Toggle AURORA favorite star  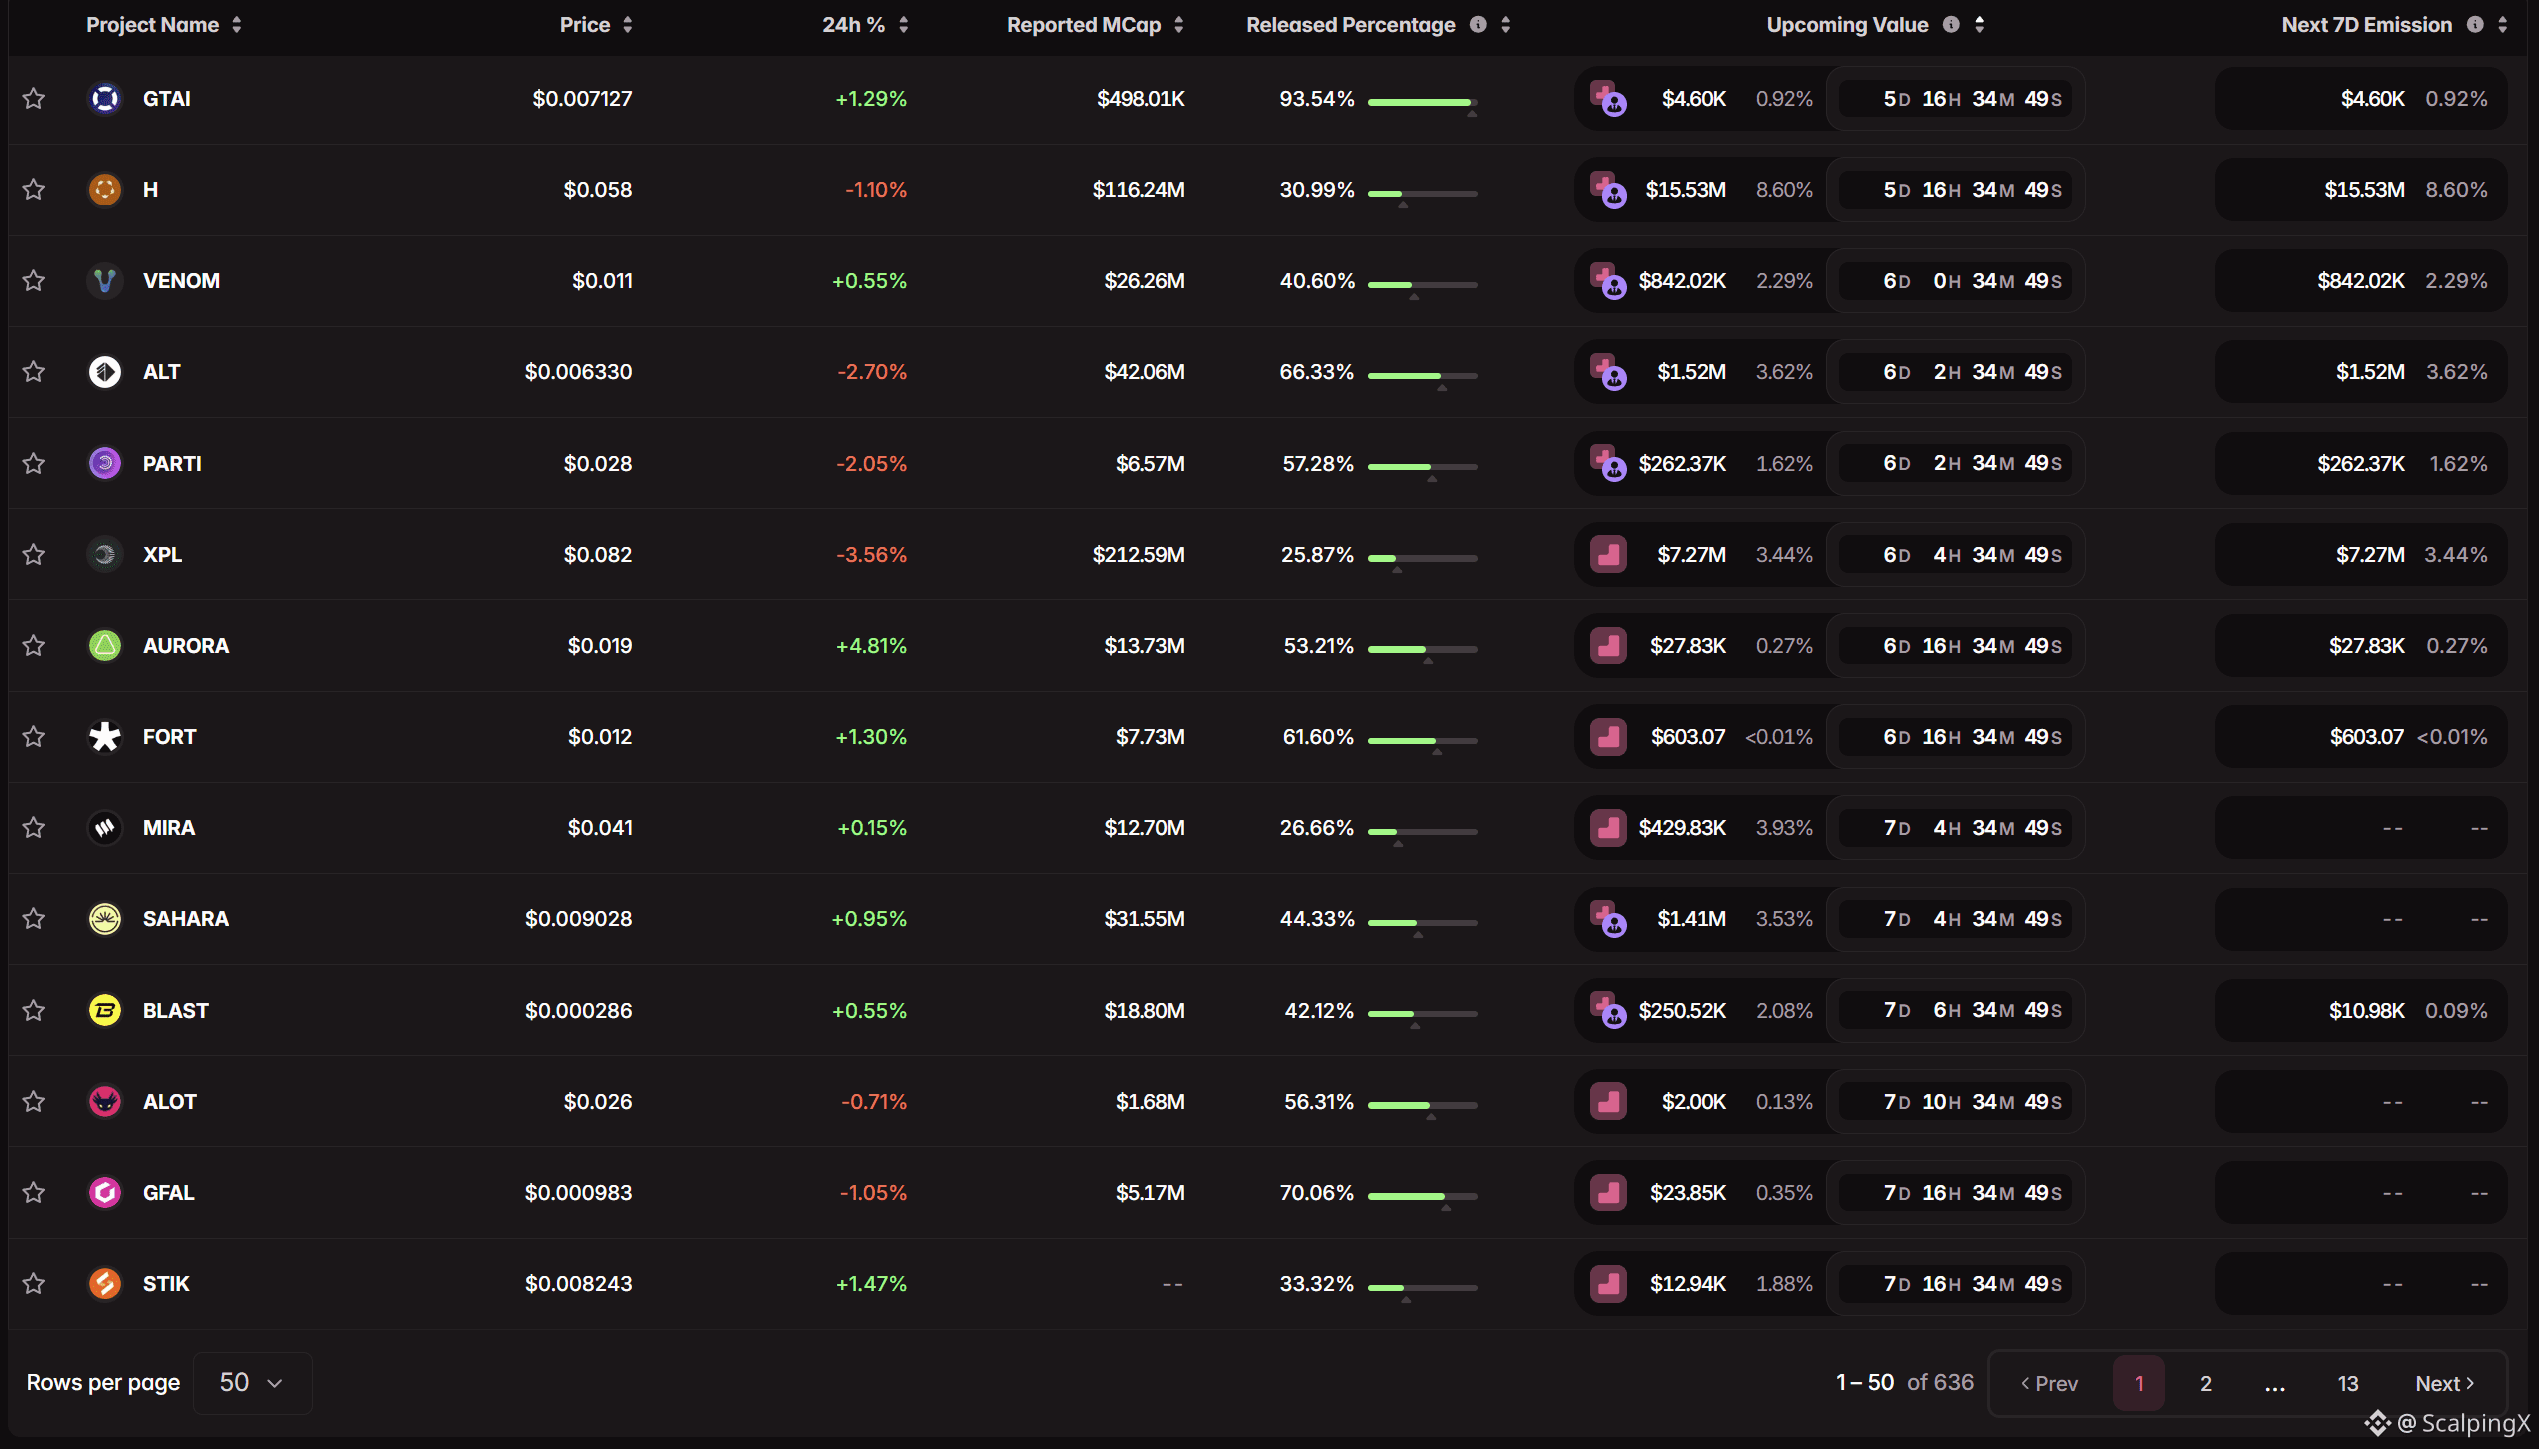(34, 645)
